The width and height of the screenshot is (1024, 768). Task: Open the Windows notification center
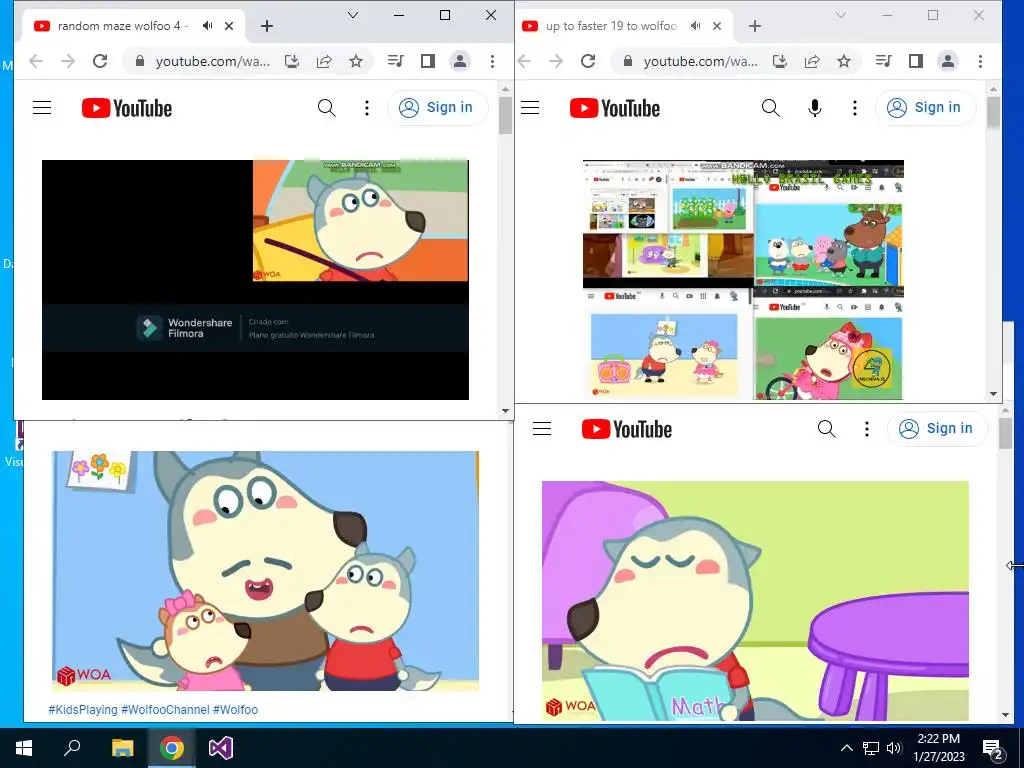tap(992, 749)
